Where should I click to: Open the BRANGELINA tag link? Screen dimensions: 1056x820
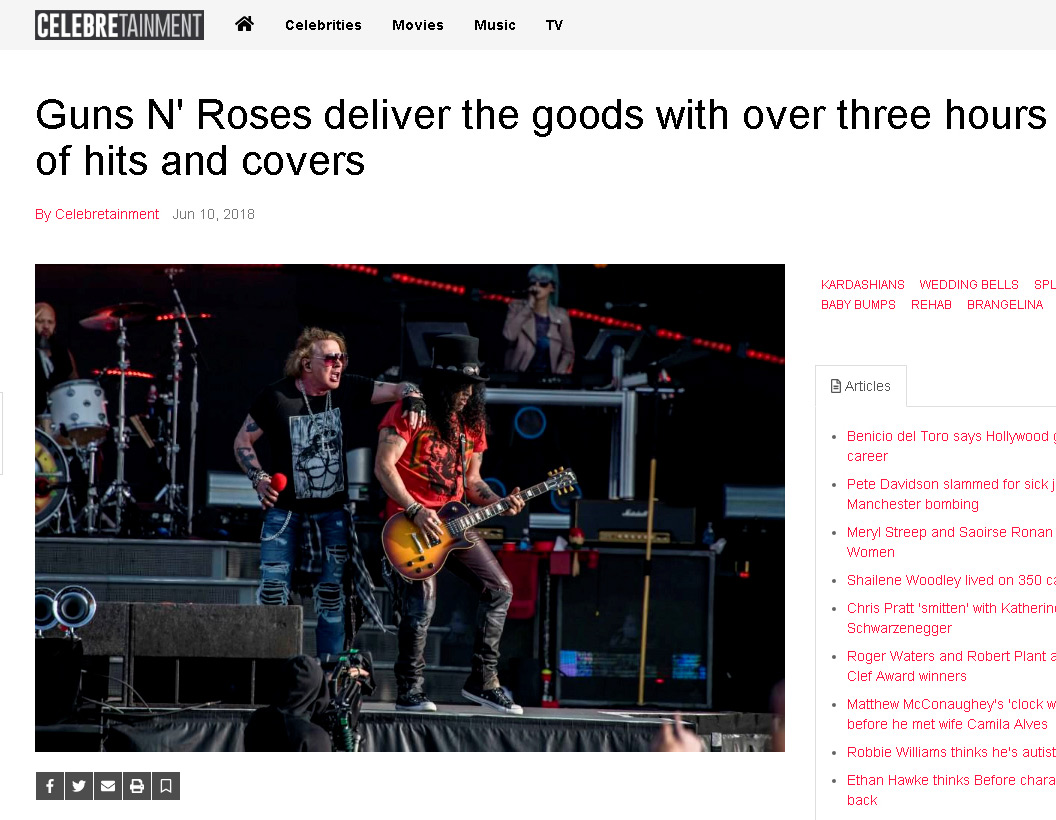pyautogui.click(x=1005, y=305)
